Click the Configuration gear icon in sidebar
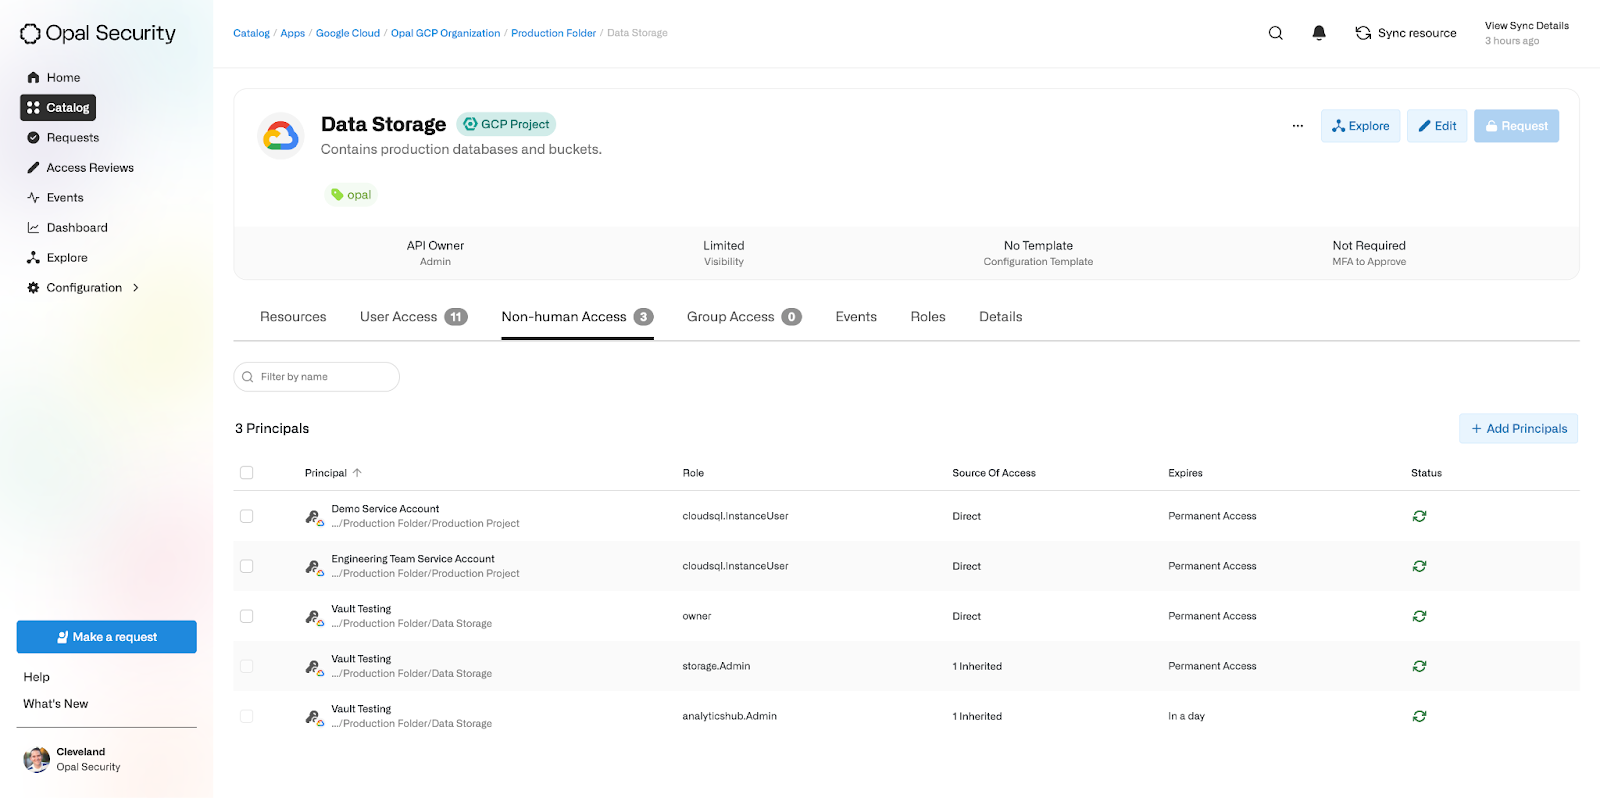This screenshot has height=798, width=1600. pos(33,288)
